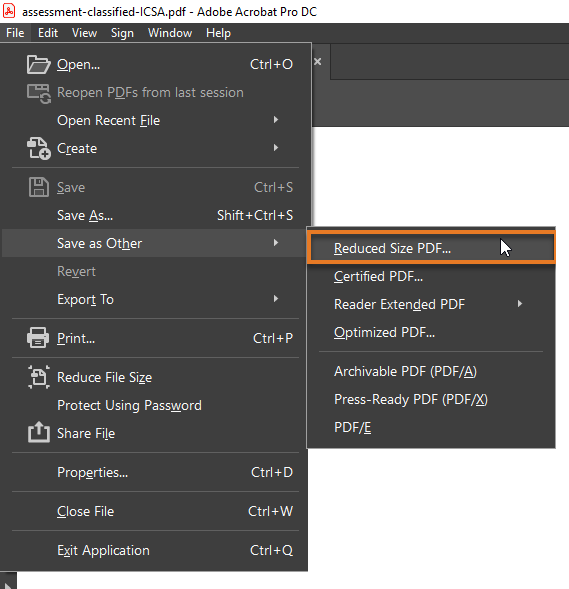
Task: Select Press-Ready PDF (PDF/X)
Action: tap(431, 399)
